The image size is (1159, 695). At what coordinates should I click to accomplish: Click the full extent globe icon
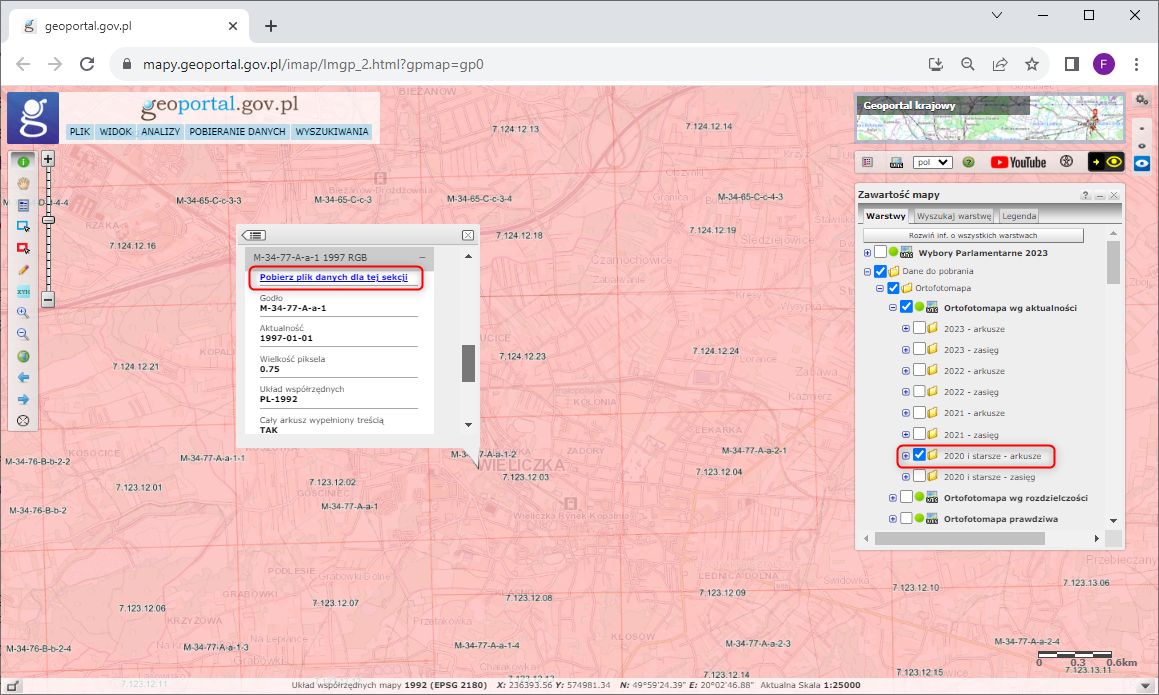pyautogui.click(x=23, y=356)
